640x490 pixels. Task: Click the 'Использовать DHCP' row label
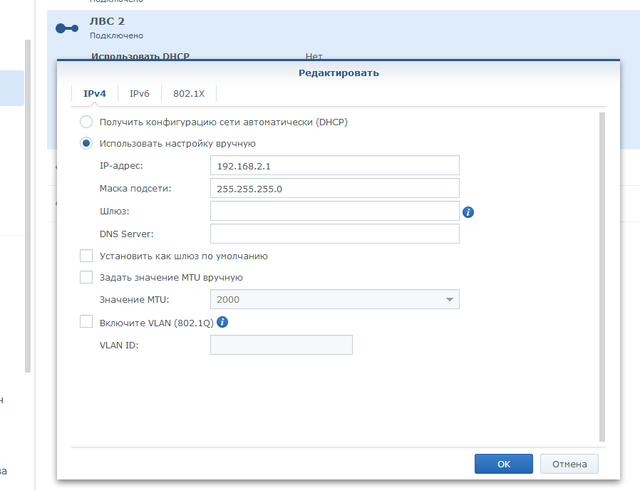click(x=140, y=56)
